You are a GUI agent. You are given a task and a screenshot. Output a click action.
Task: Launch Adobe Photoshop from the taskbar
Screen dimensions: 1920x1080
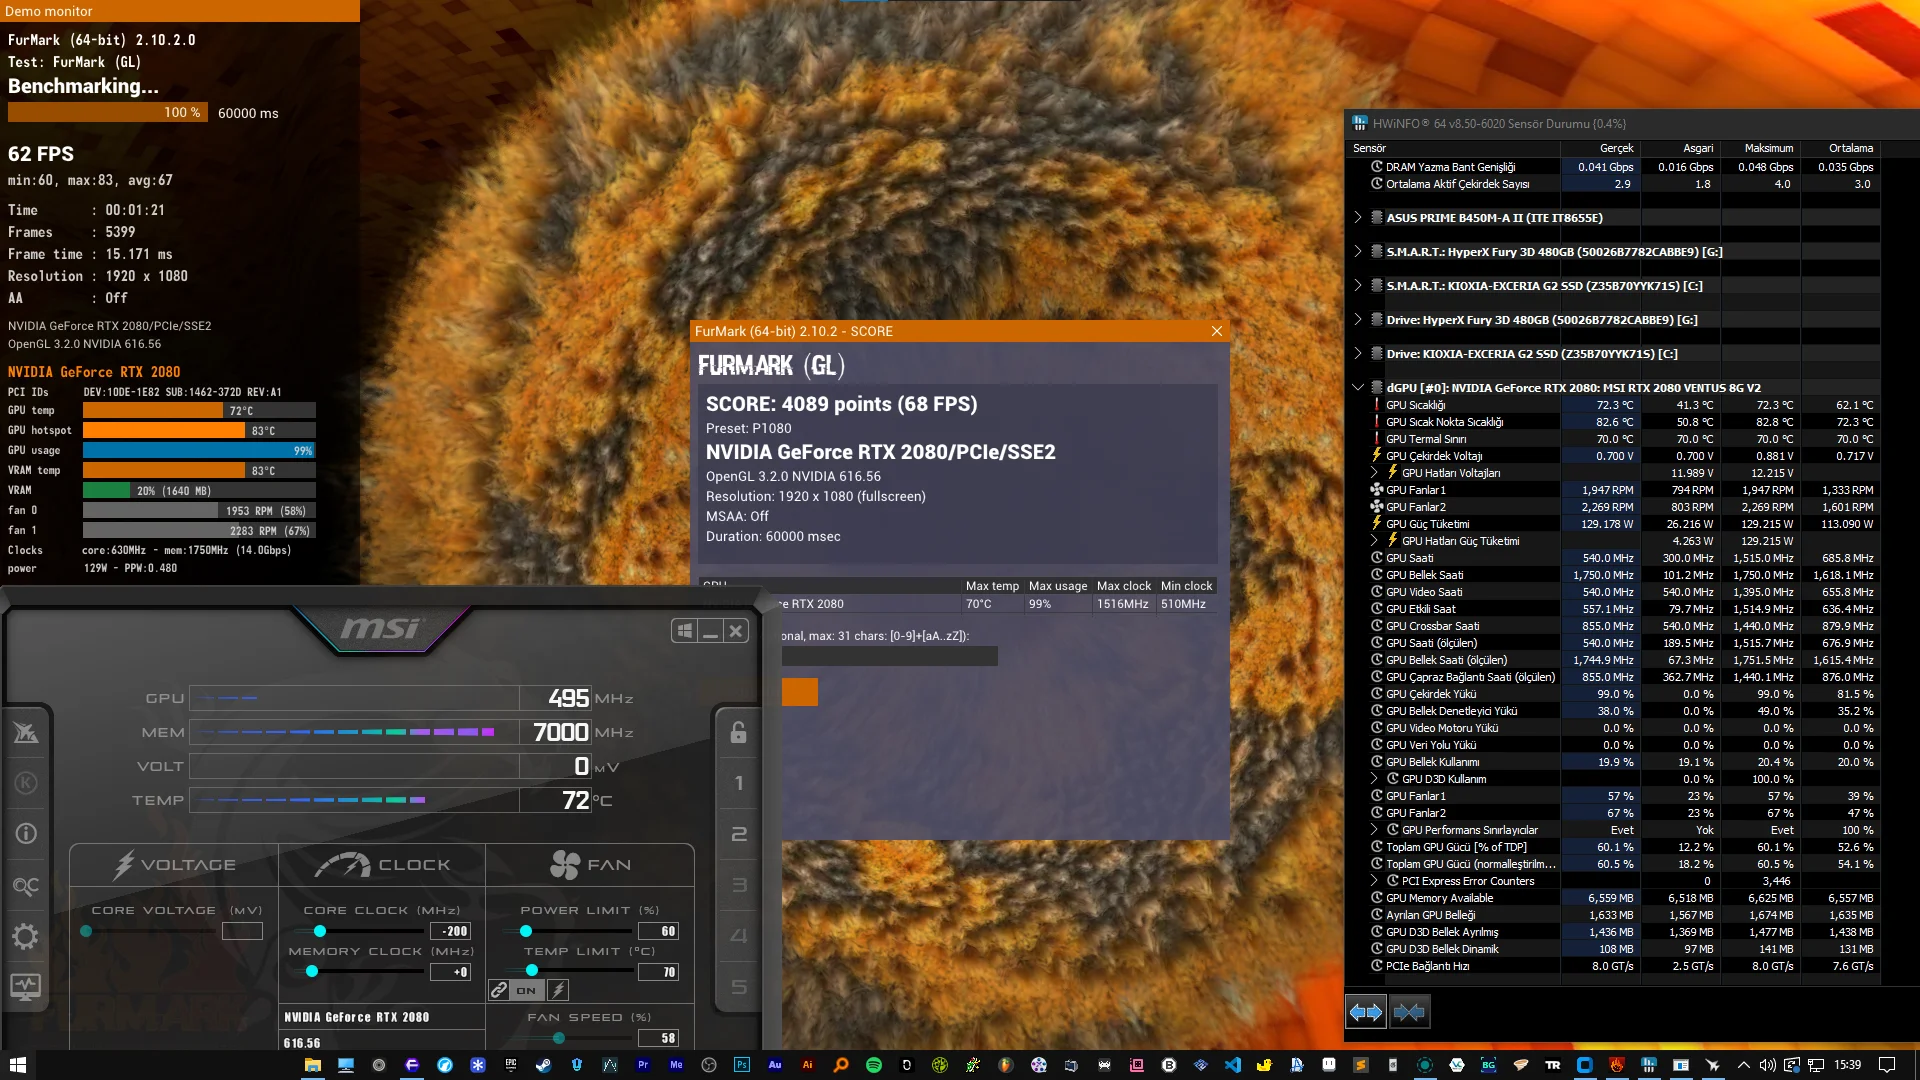[741, 1065]
